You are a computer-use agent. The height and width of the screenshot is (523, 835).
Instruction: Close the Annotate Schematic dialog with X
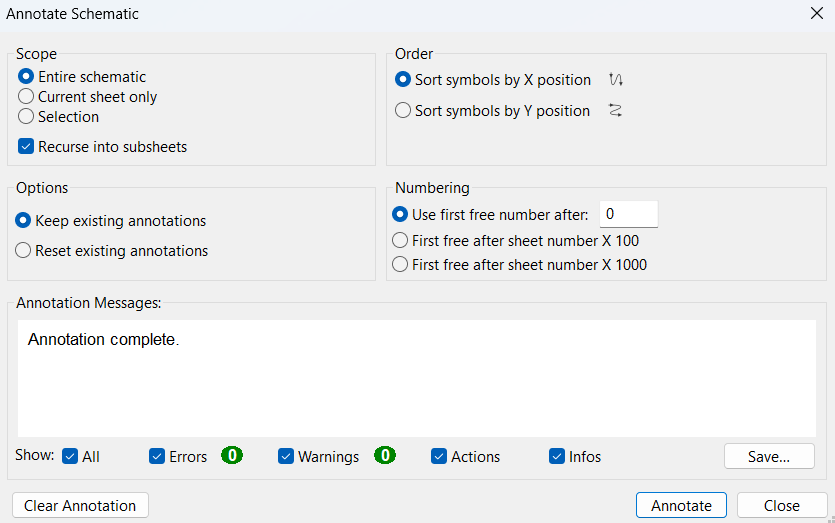[817, 13]
